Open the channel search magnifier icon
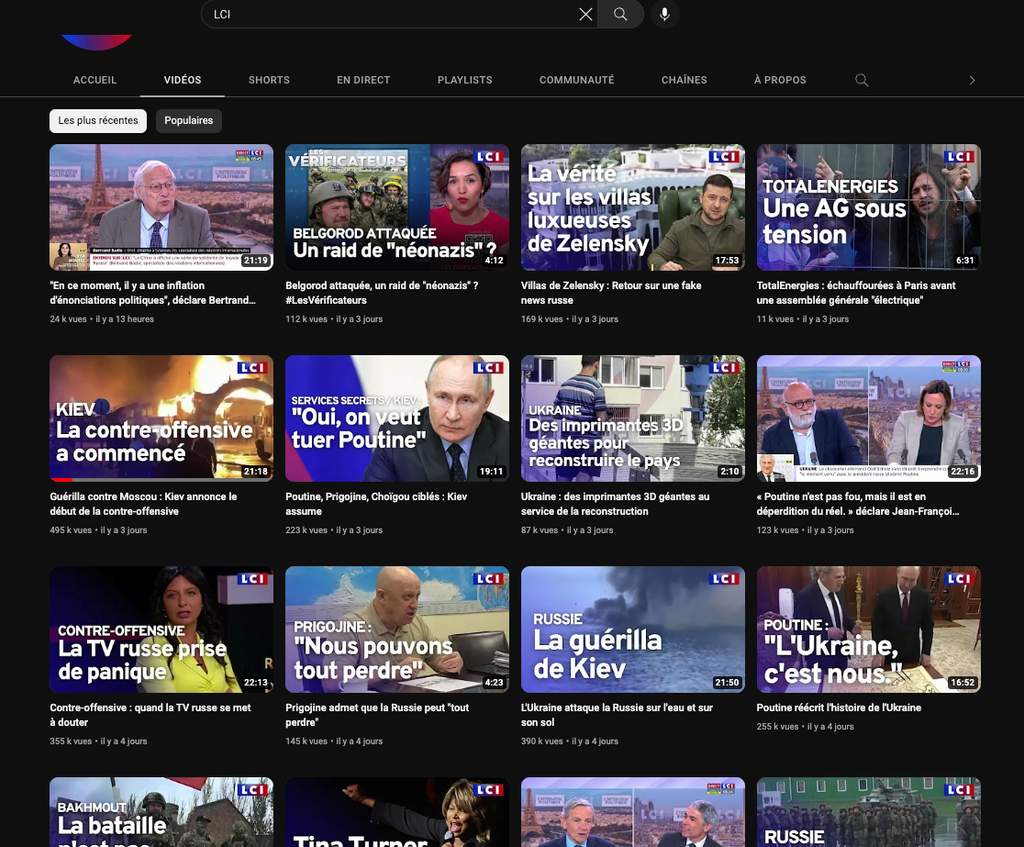Viewport: 1024px width, 847px height. click(x=861, y=80)
